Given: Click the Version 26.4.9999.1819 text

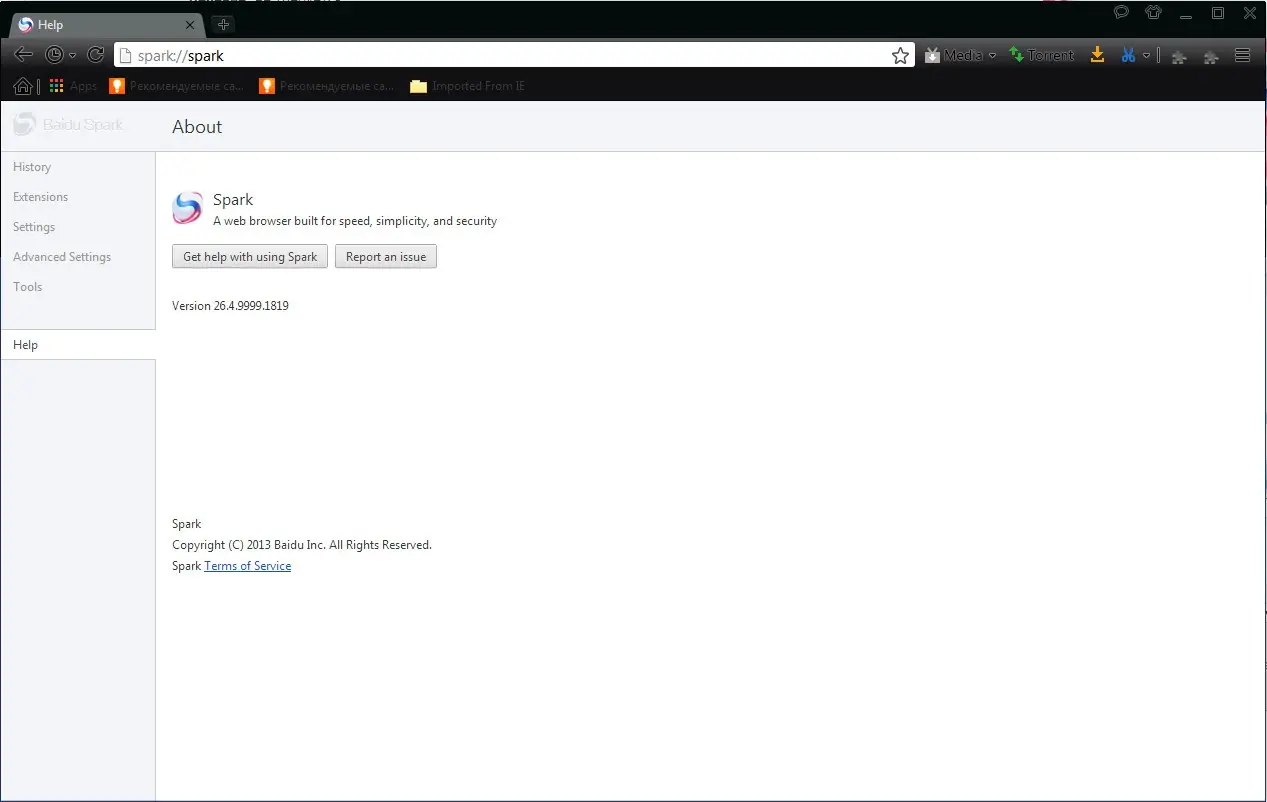Looking at the screenshot, I should click(230, 306).
